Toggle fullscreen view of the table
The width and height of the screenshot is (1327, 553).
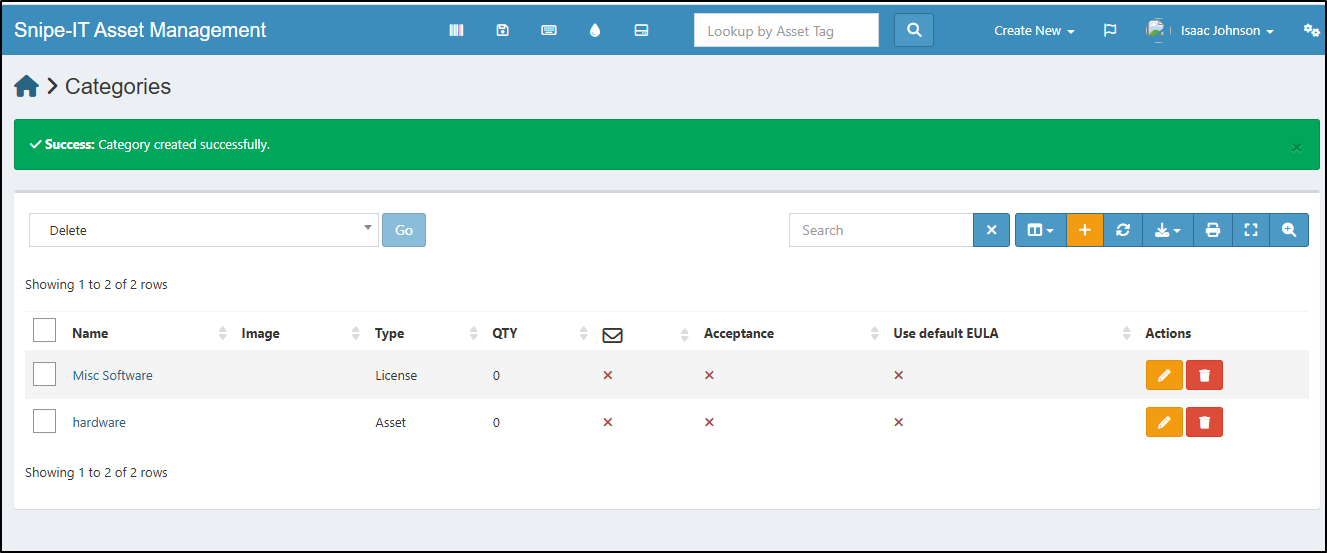tap(1251, 230)
